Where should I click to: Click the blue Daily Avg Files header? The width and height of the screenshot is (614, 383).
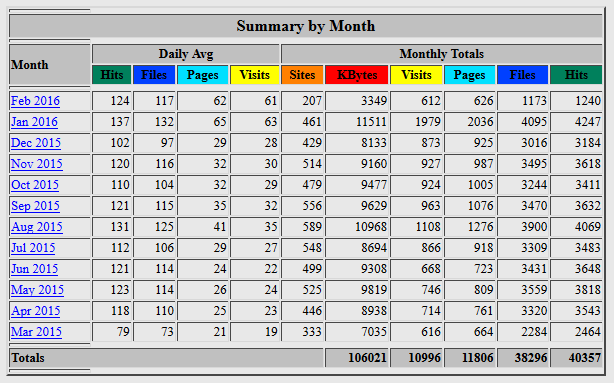click(154, 75)
